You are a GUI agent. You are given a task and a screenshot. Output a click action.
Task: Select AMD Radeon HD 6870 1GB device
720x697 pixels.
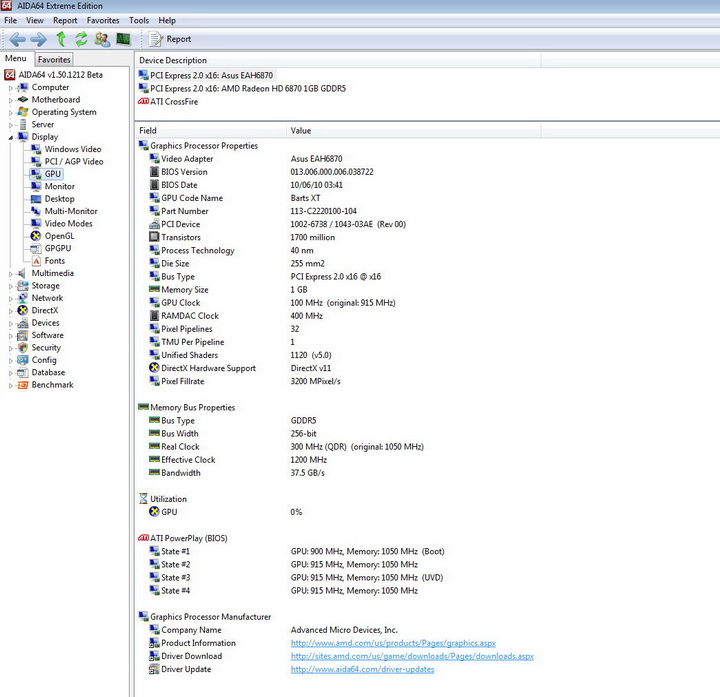(x=242, y=89)
